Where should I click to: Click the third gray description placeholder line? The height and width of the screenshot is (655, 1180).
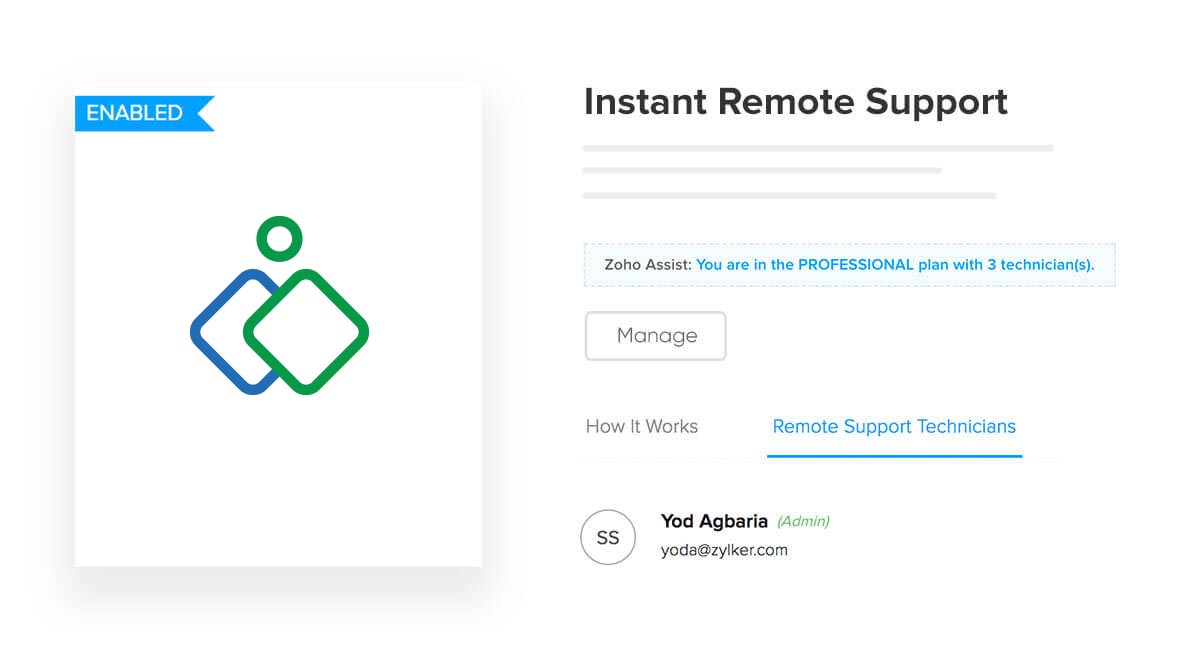789,196
